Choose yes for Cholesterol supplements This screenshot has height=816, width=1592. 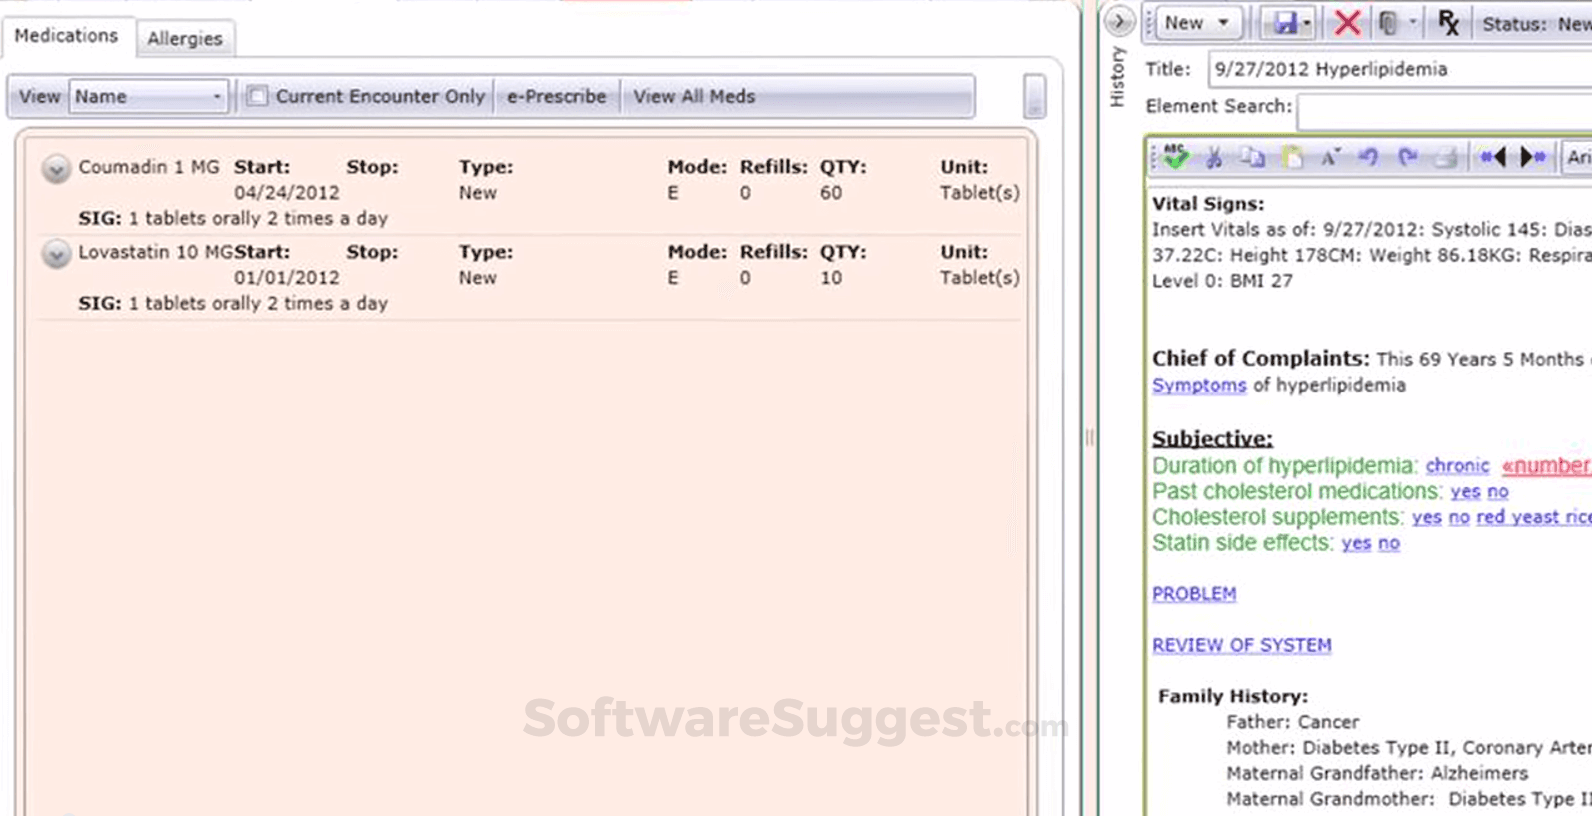pos(1427,517)
